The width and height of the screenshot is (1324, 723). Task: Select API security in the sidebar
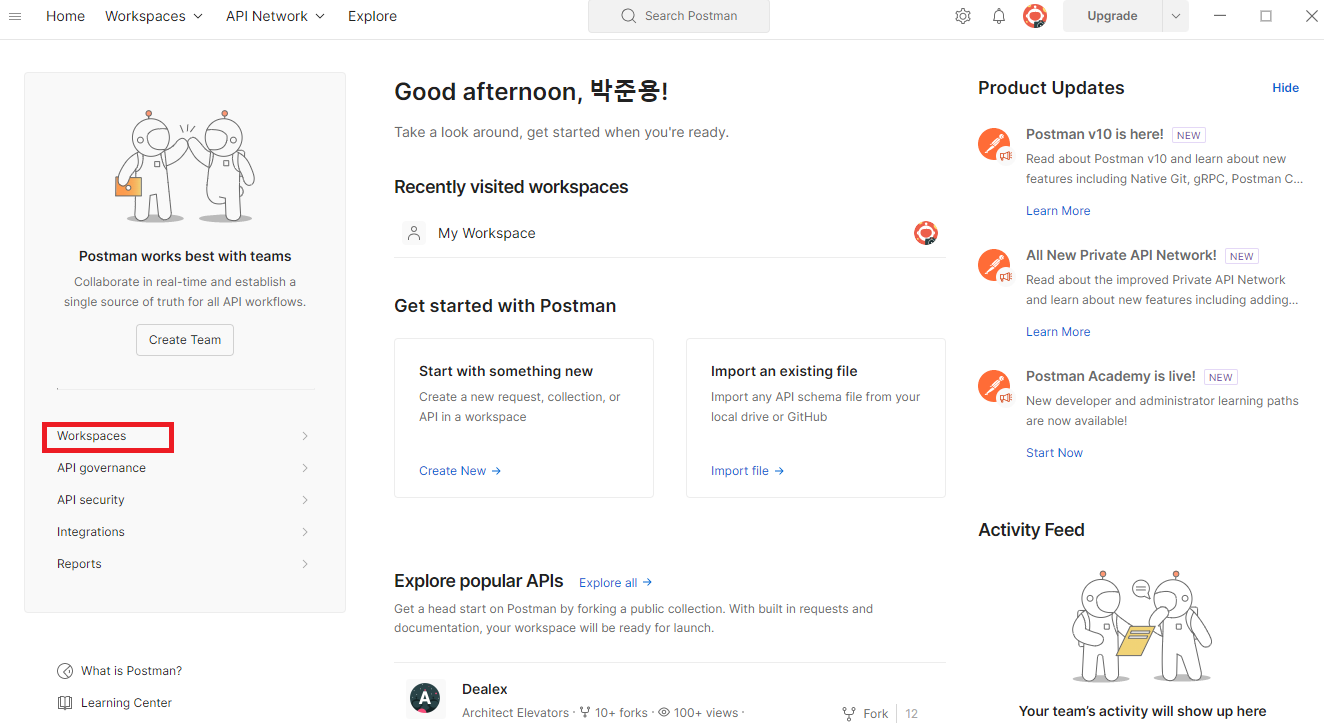coord(91,500)
